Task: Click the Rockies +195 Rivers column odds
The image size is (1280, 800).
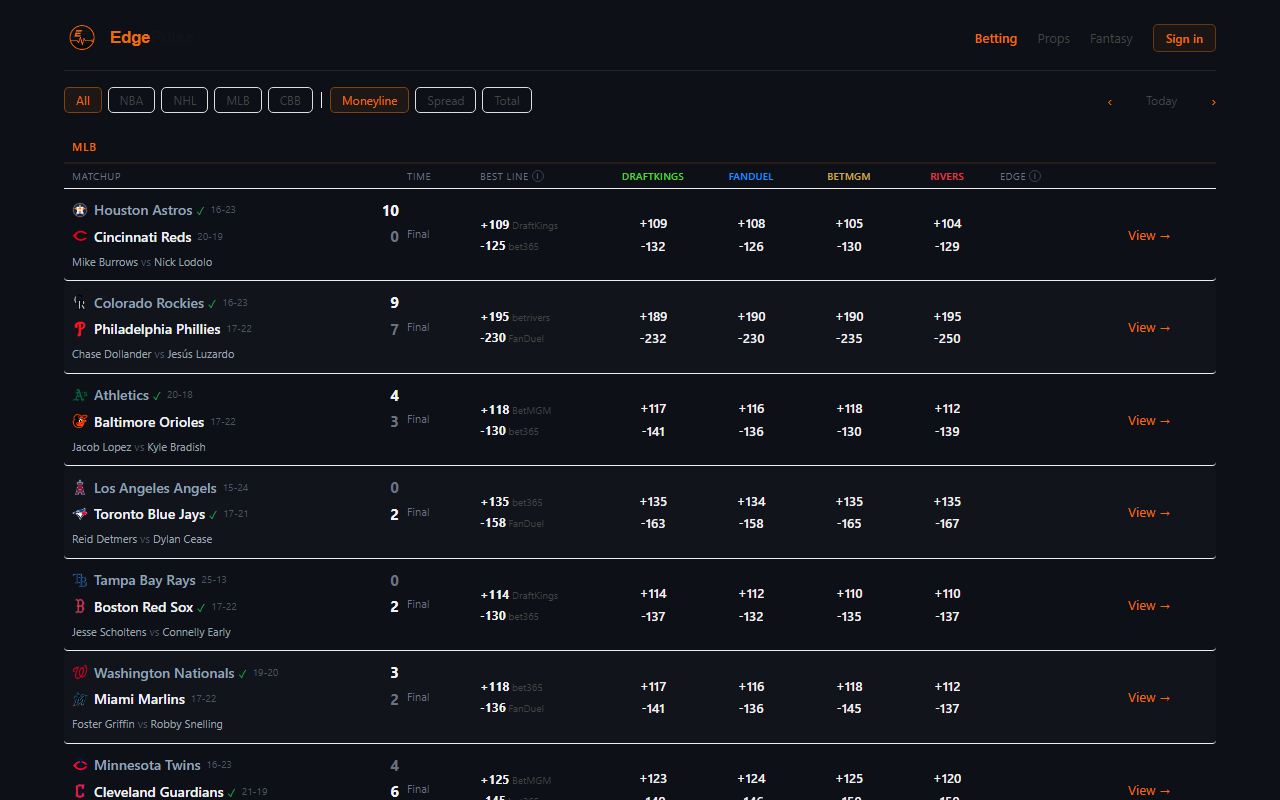Action: point(947,316)
